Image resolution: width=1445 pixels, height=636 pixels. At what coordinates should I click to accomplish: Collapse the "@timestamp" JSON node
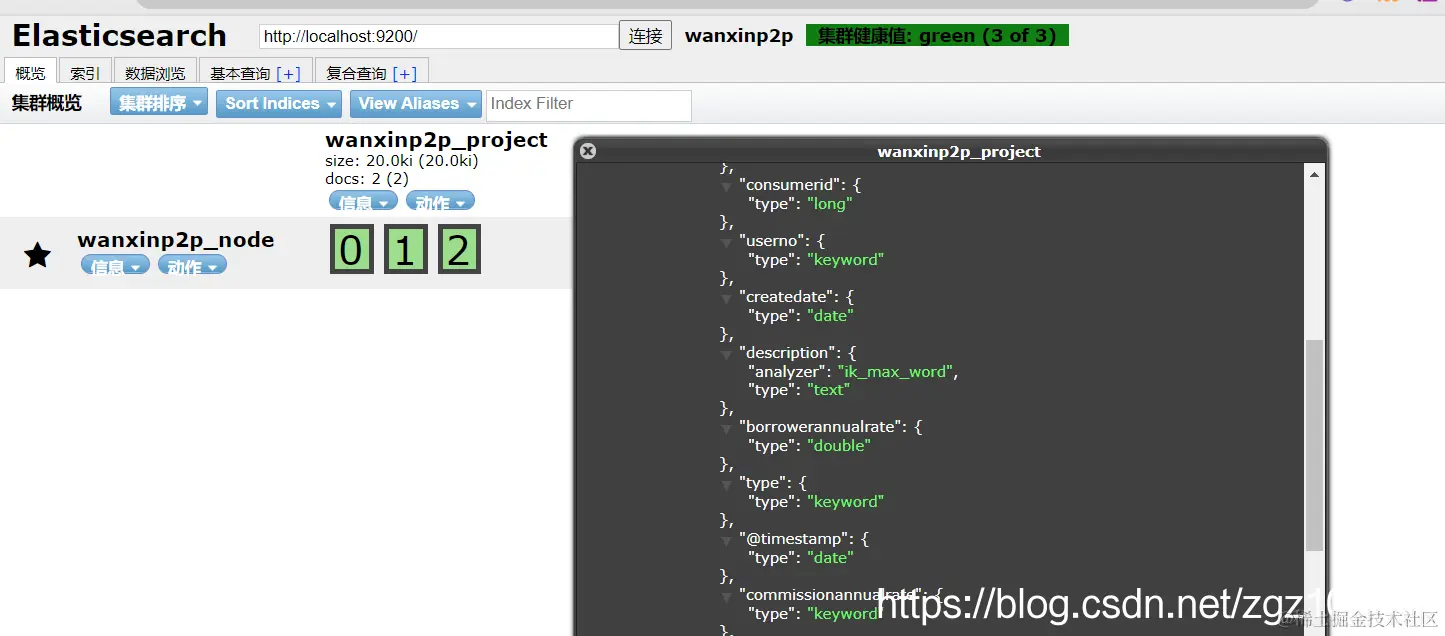[727, 540]
